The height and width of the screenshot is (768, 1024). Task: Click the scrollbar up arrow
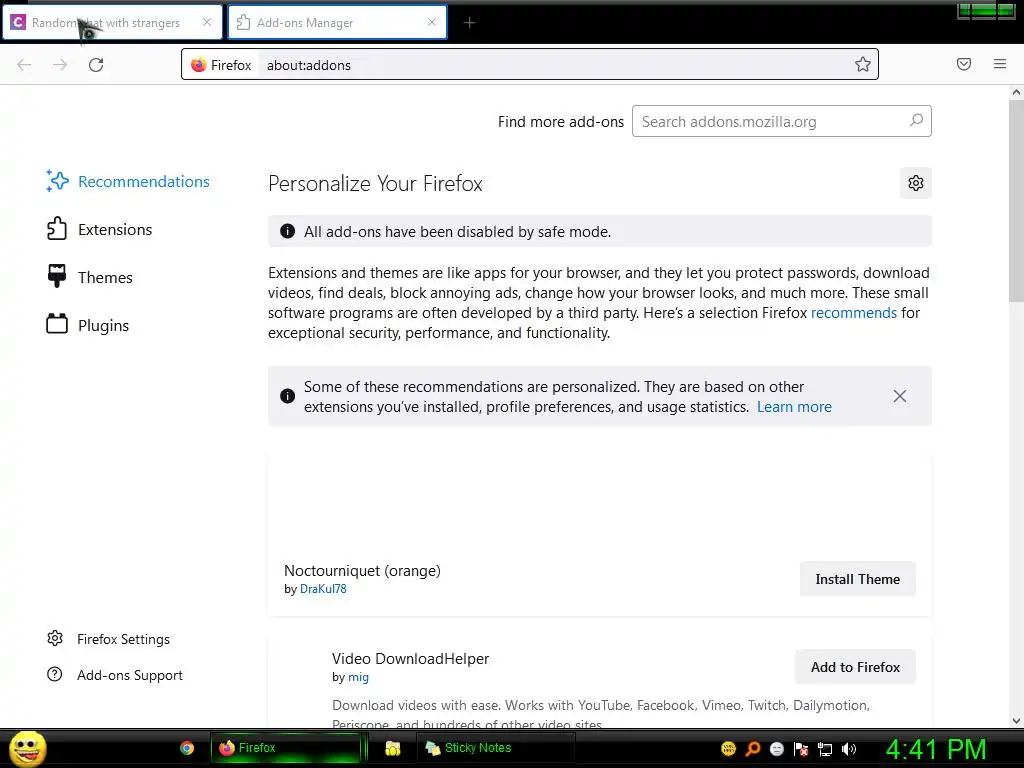click(x=1016, y=92)
